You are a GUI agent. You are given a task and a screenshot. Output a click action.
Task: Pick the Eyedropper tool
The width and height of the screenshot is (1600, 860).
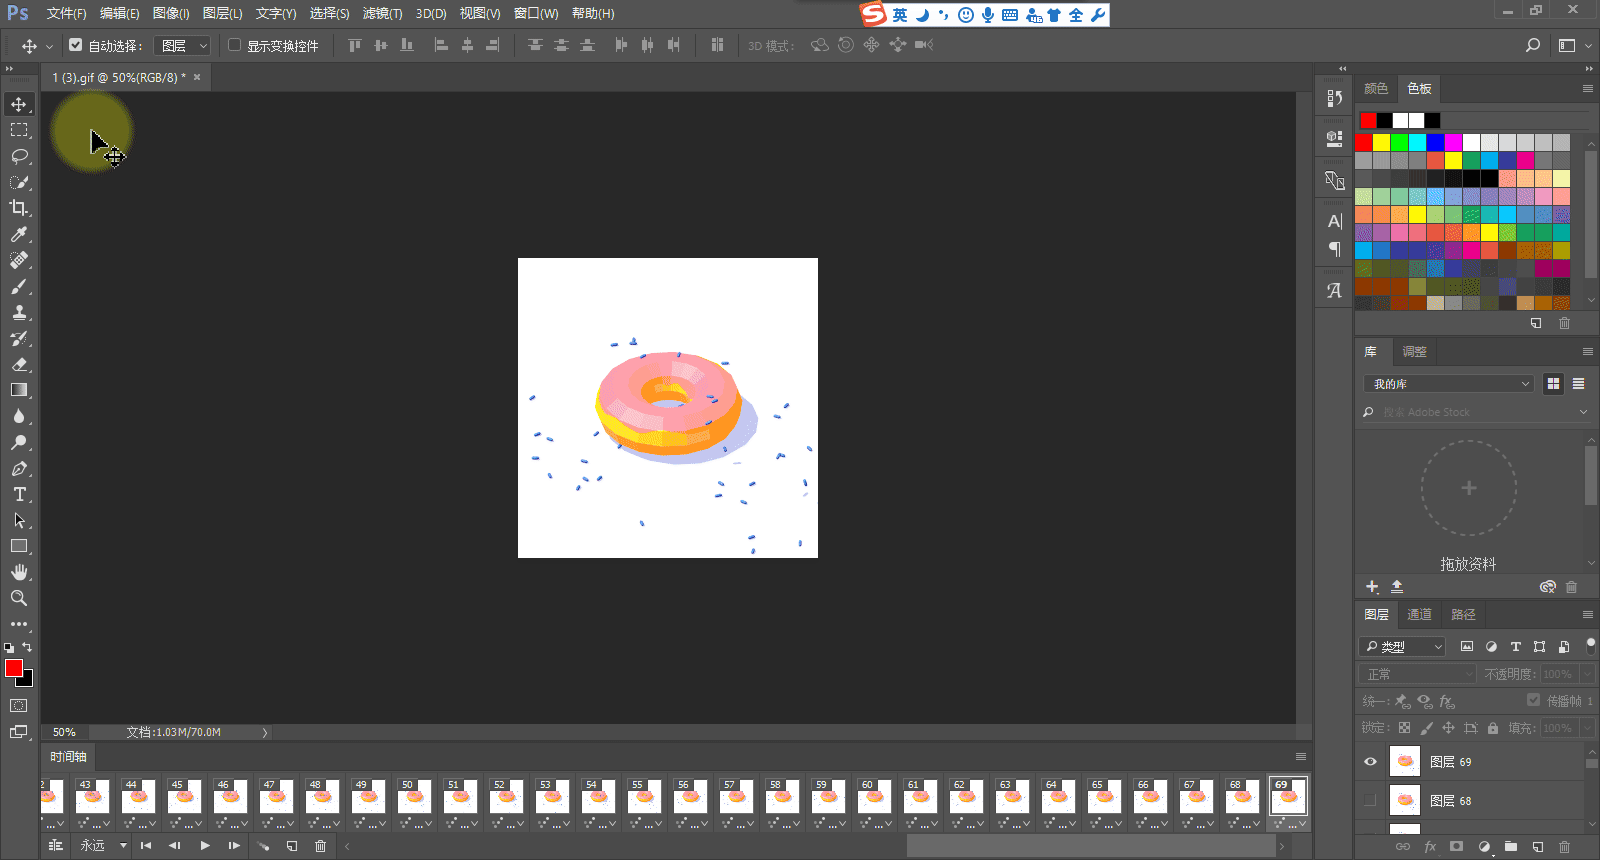tap(19, 234)
